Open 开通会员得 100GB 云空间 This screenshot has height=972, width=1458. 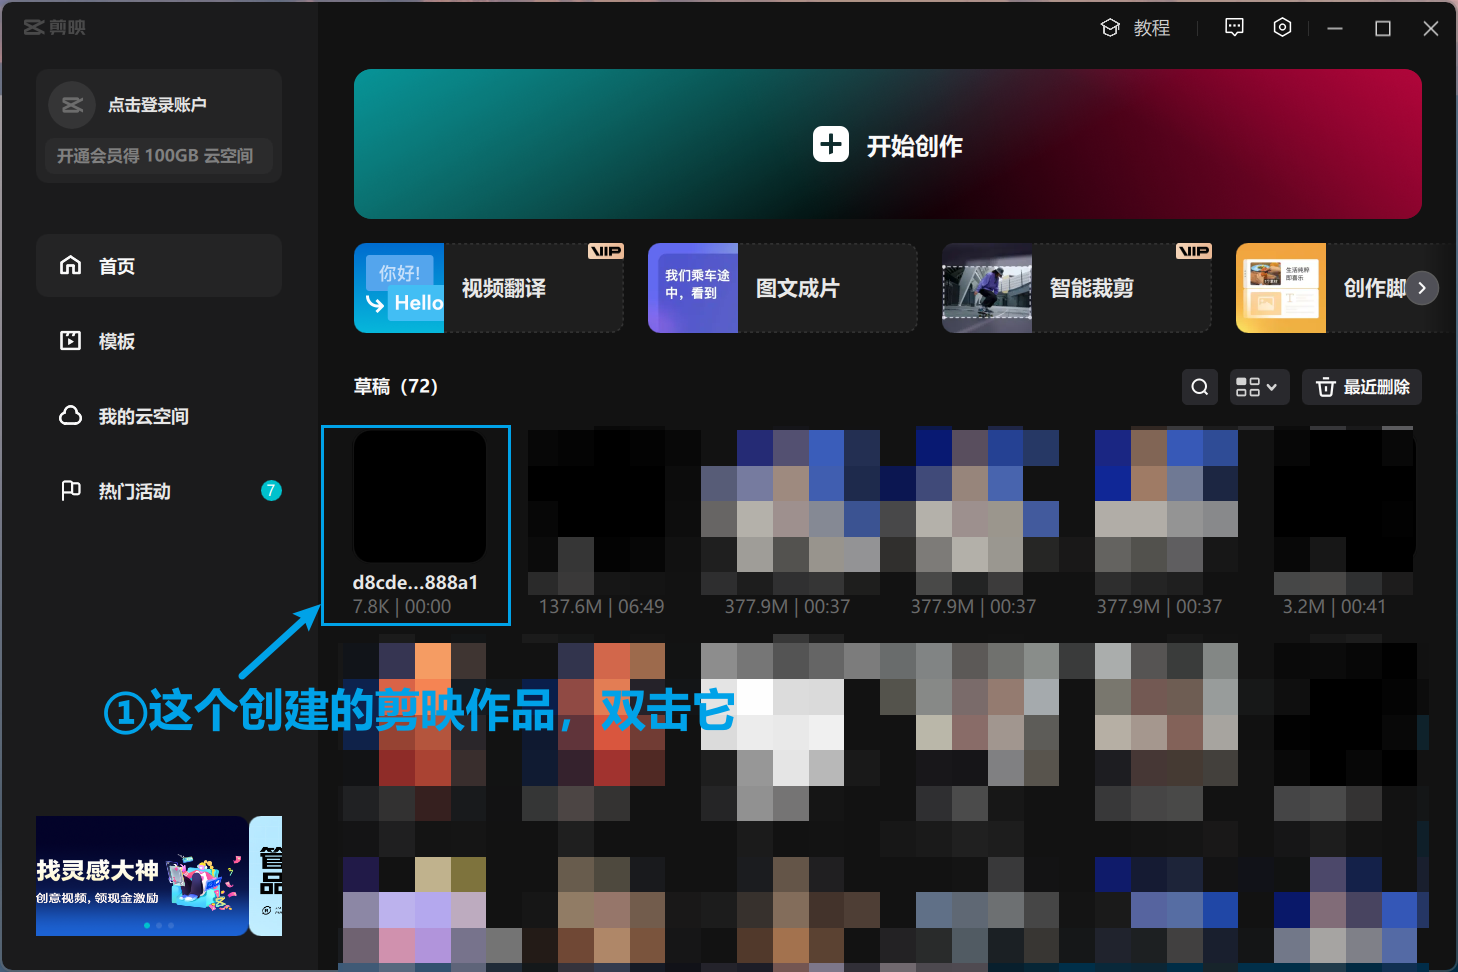pyautogui.click(x=159, y=156)
